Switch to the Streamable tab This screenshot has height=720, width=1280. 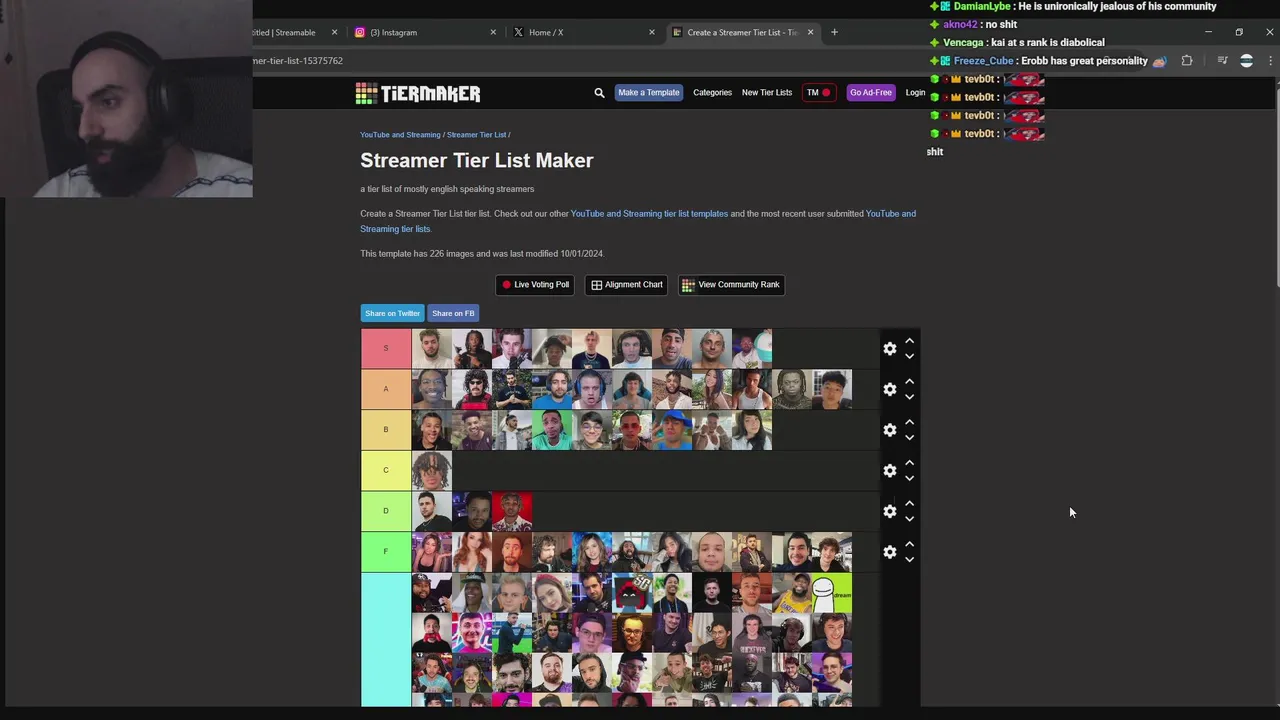296,32
